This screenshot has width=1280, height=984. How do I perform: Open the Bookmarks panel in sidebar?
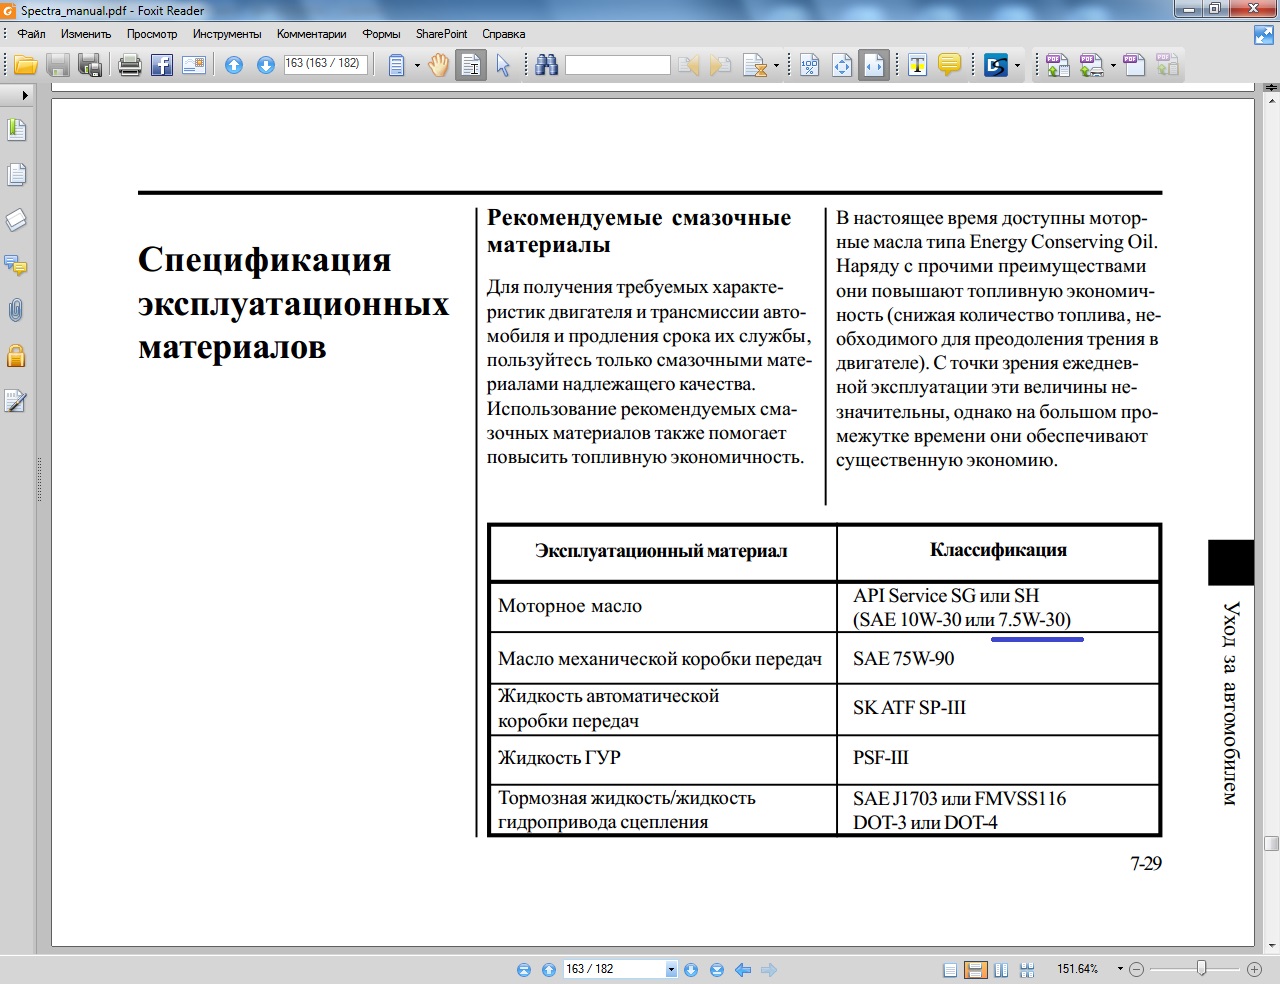(x=16, y=130)
